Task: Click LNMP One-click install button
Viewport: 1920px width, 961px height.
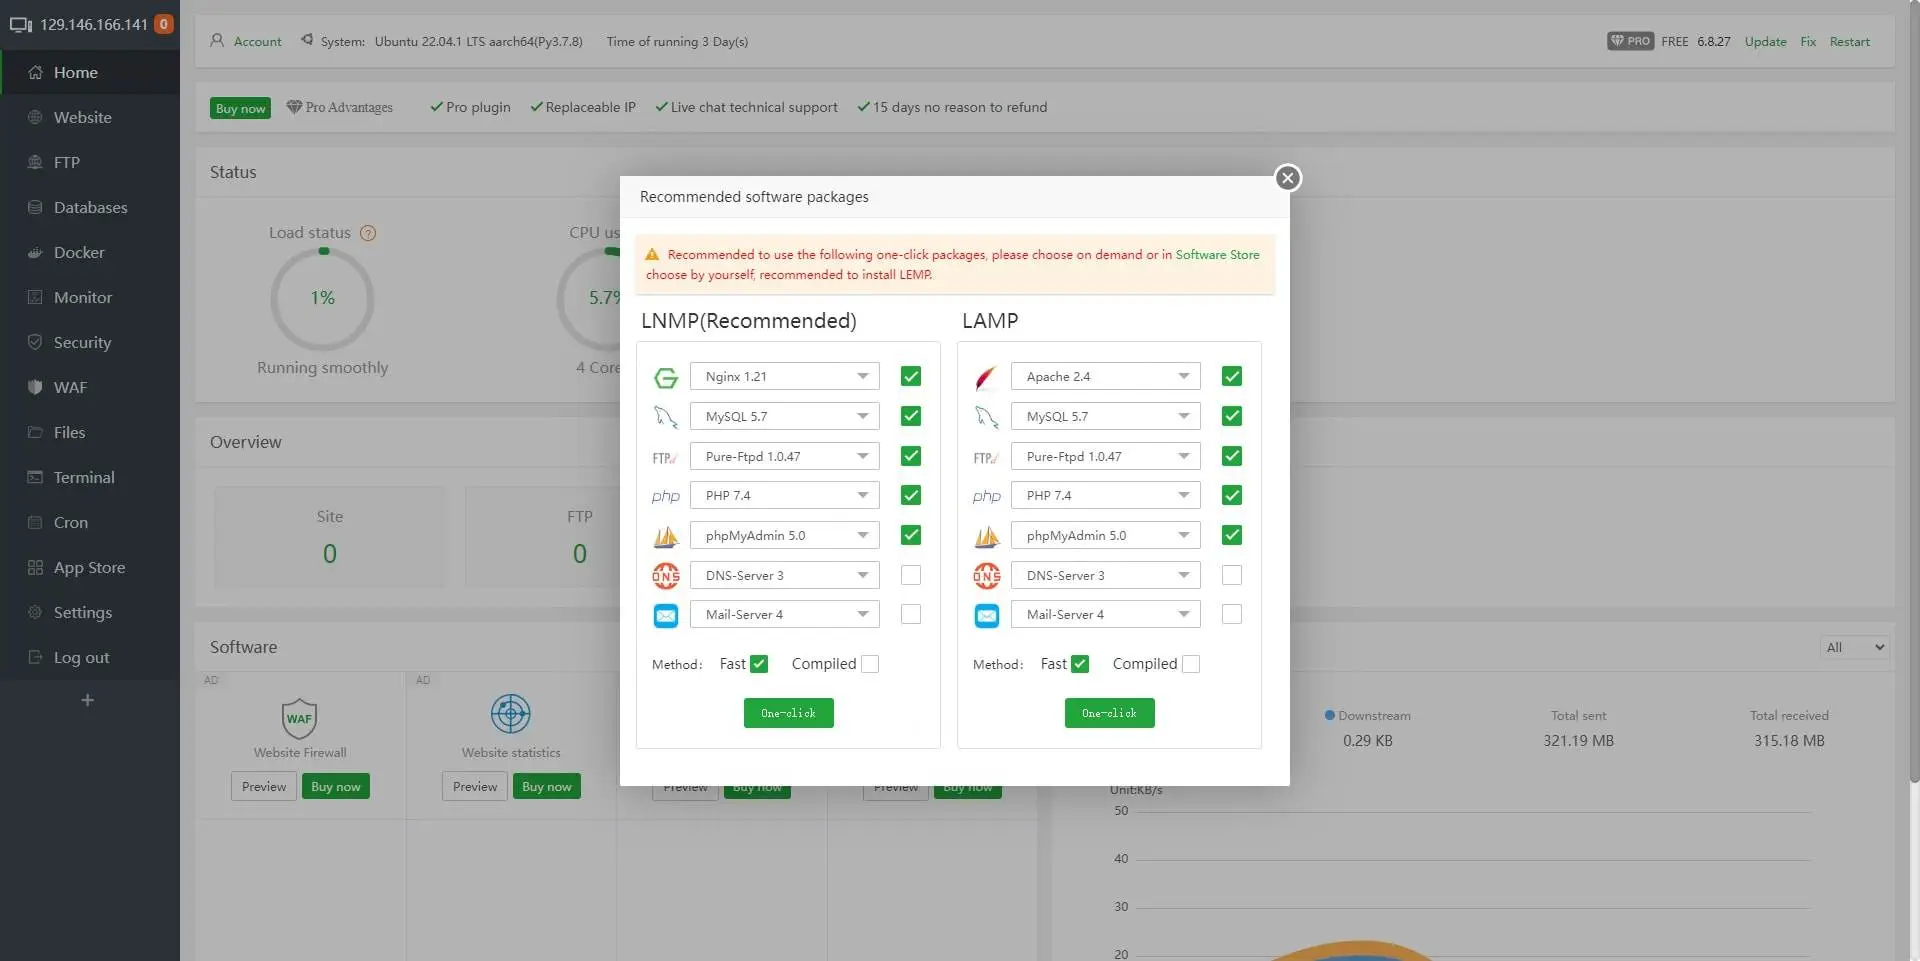Action: [x=788, y=713]
